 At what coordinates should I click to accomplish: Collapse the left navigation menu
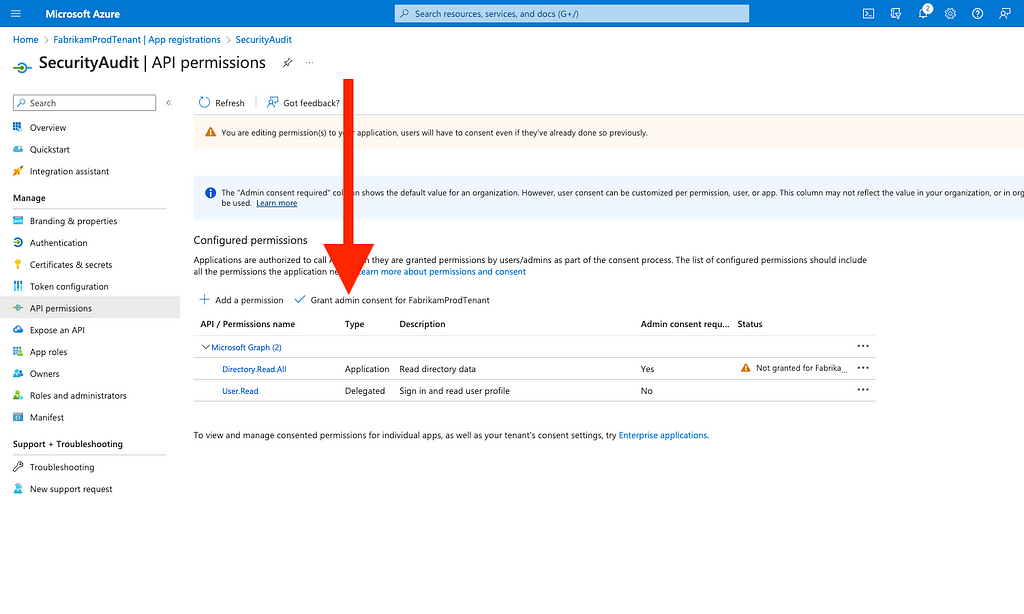tap(168, 103)
